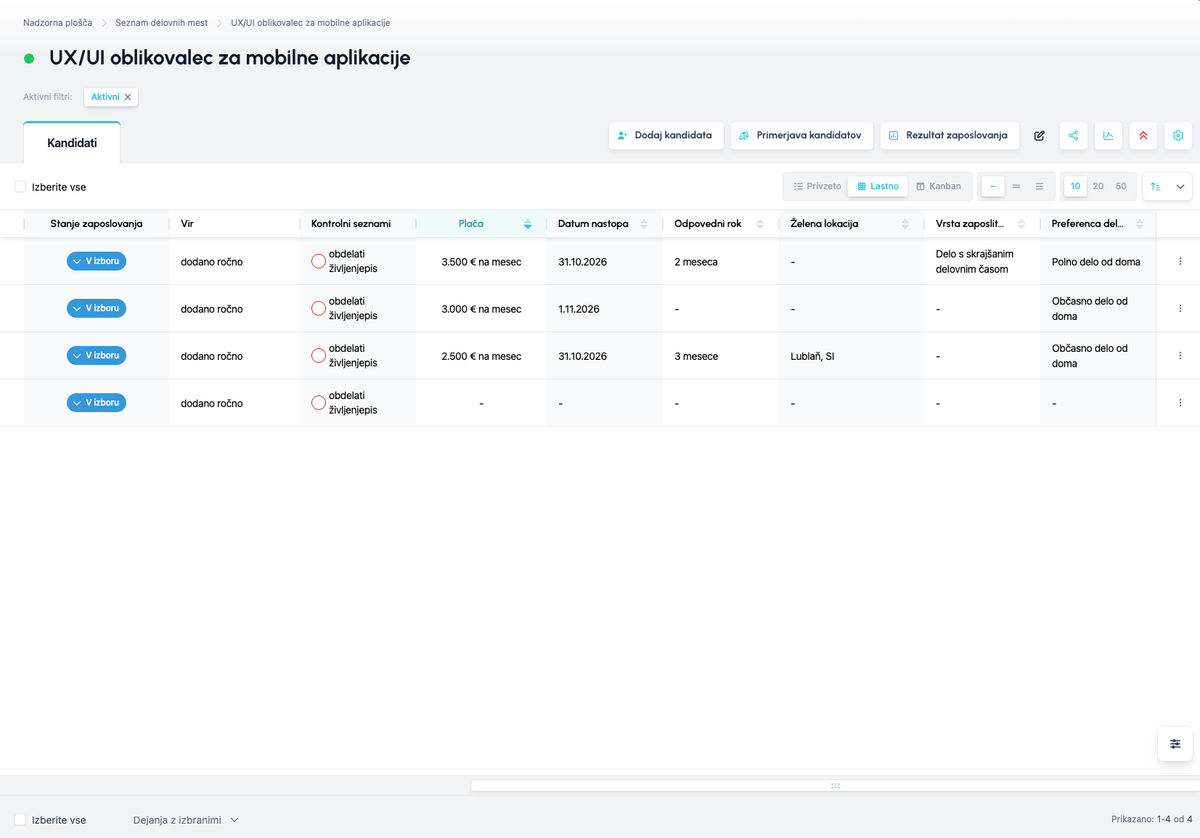
Task: Select compact row density icon
Action: (993, 187)
